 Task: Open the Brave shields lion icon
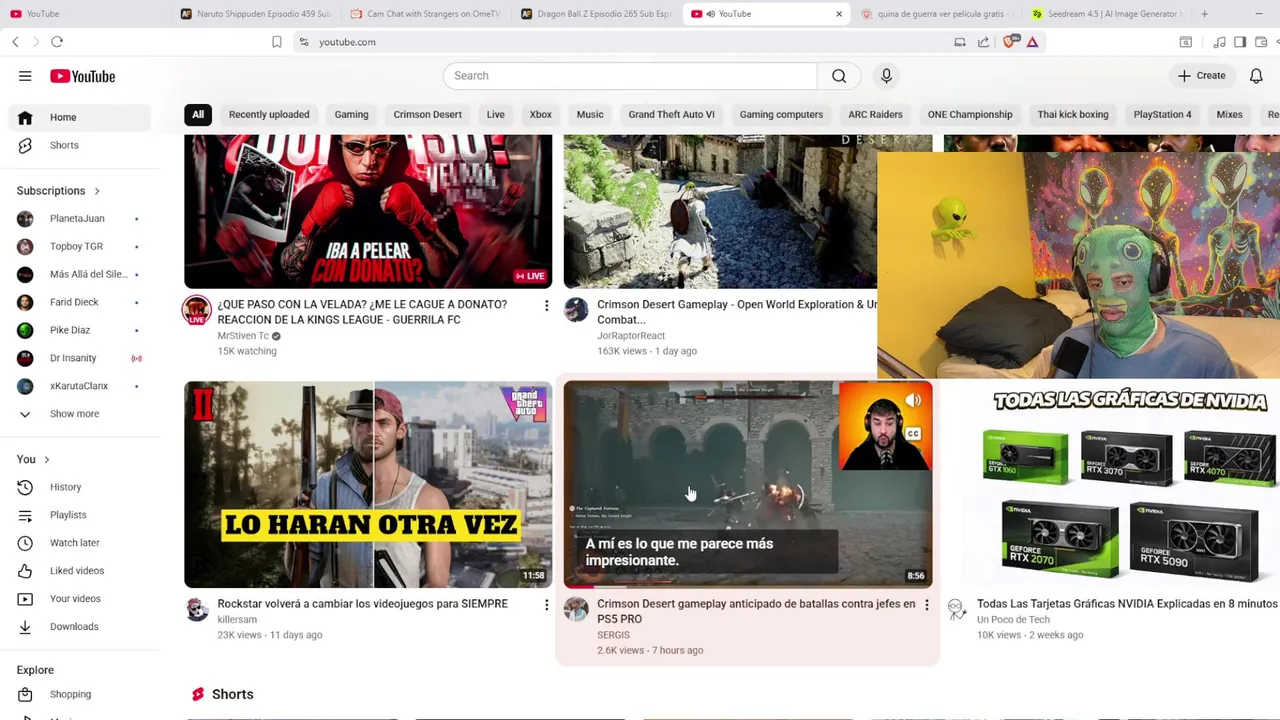pos(1009,42)
